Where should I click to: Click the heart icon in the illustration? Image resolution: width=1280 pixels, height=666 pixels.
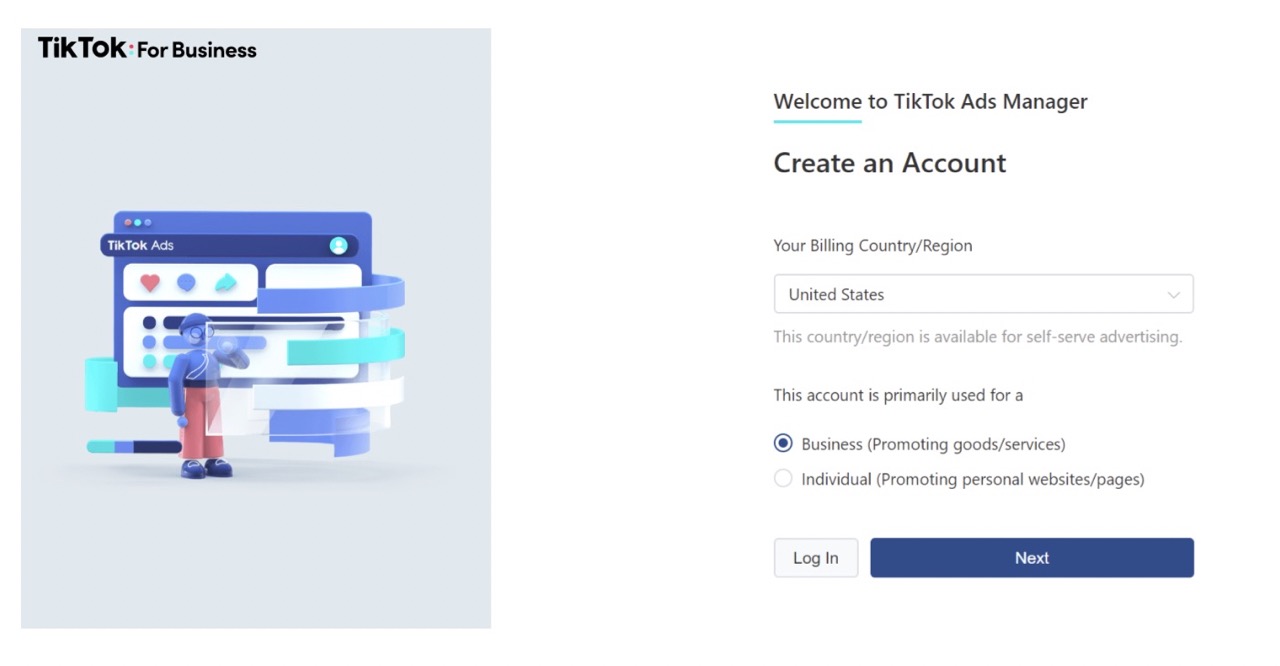(x=150, y=283)
